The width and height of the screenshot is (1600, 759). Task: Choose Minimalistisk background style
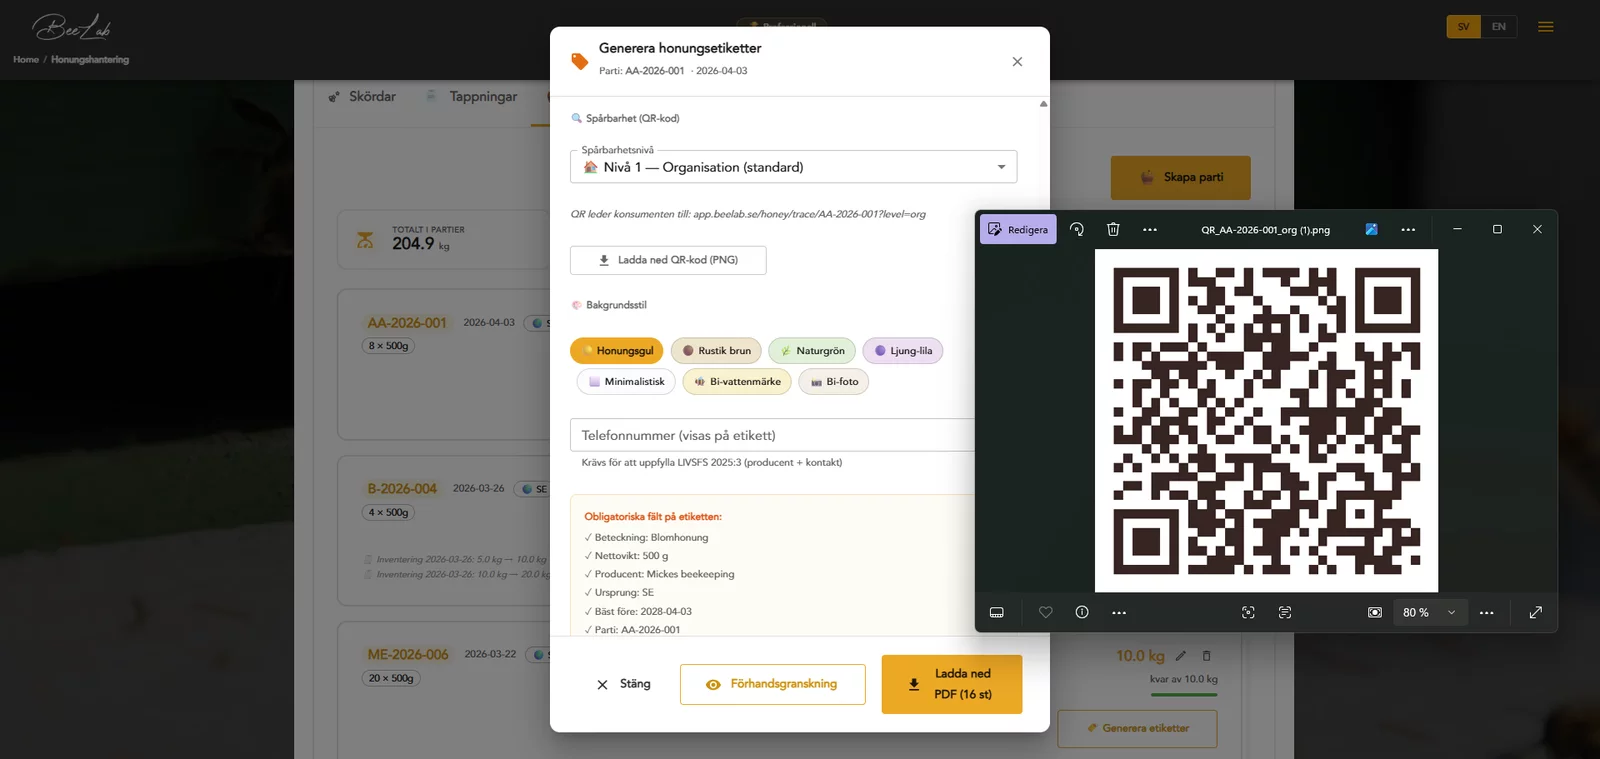(x=626, y=382)
